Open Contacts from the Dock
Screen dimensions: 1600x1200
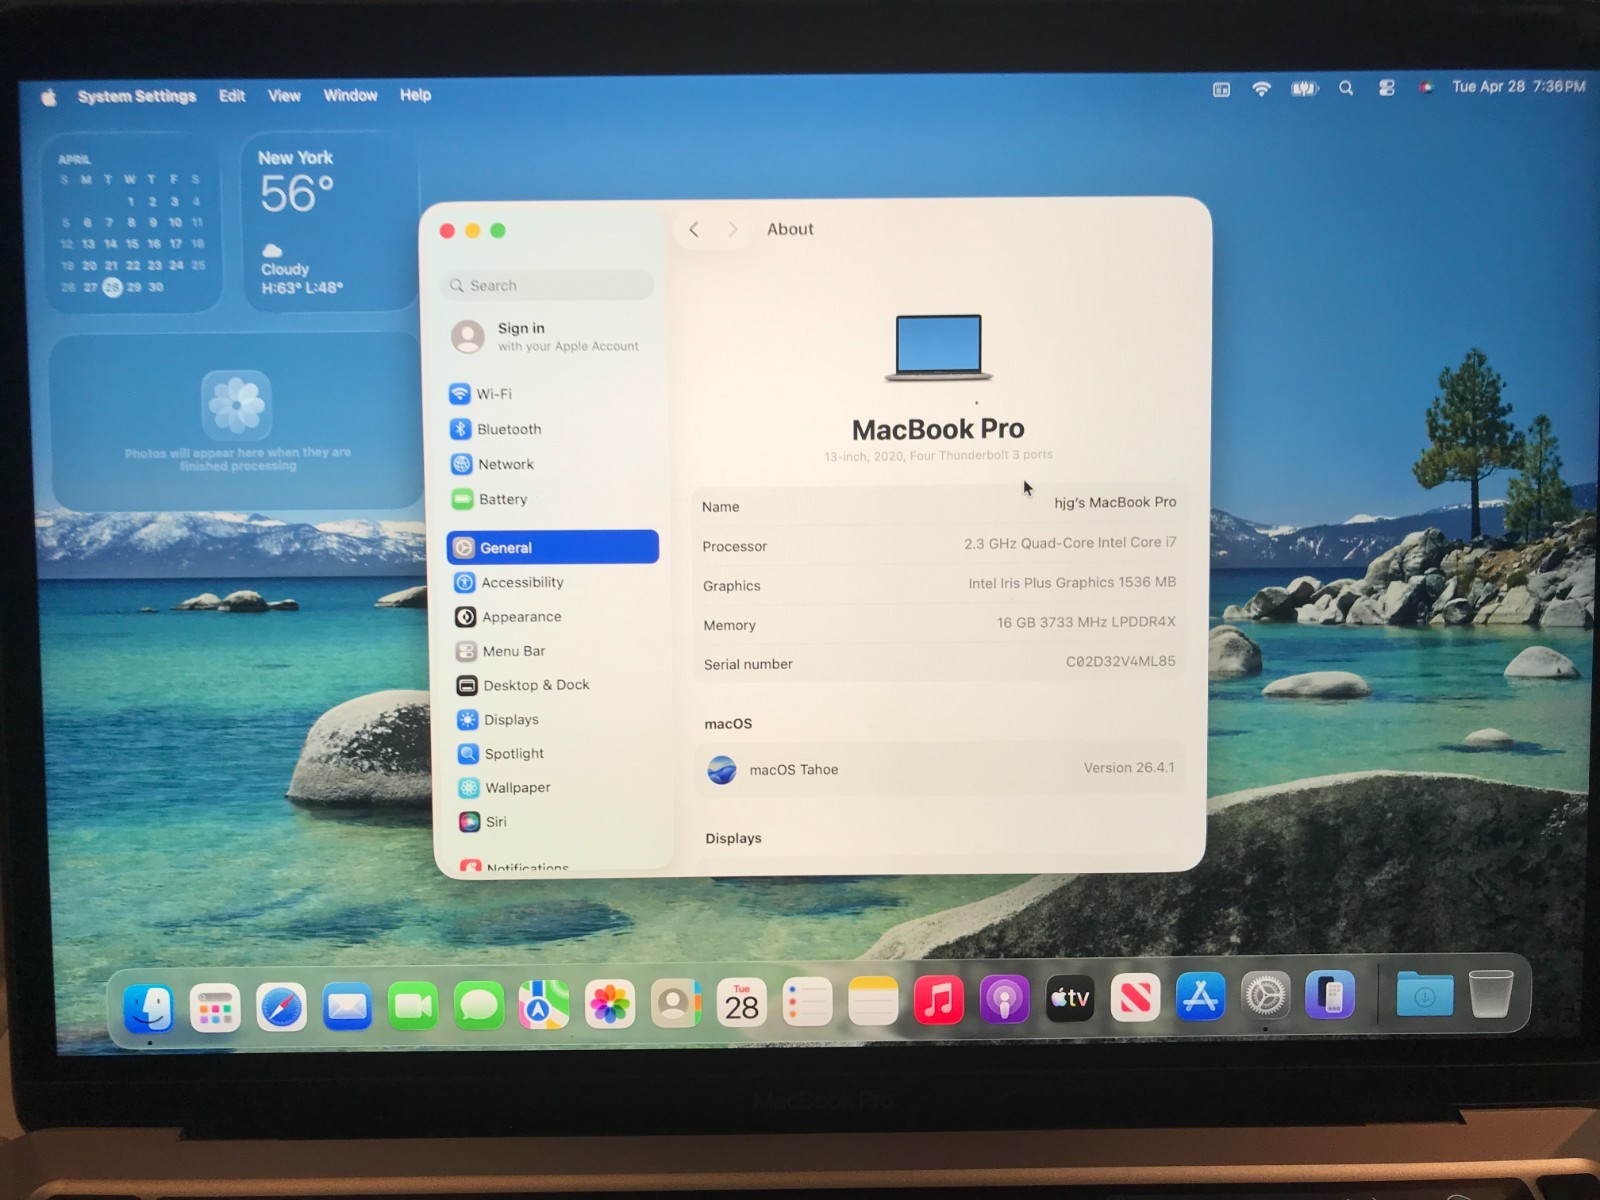pos(676,1002)
